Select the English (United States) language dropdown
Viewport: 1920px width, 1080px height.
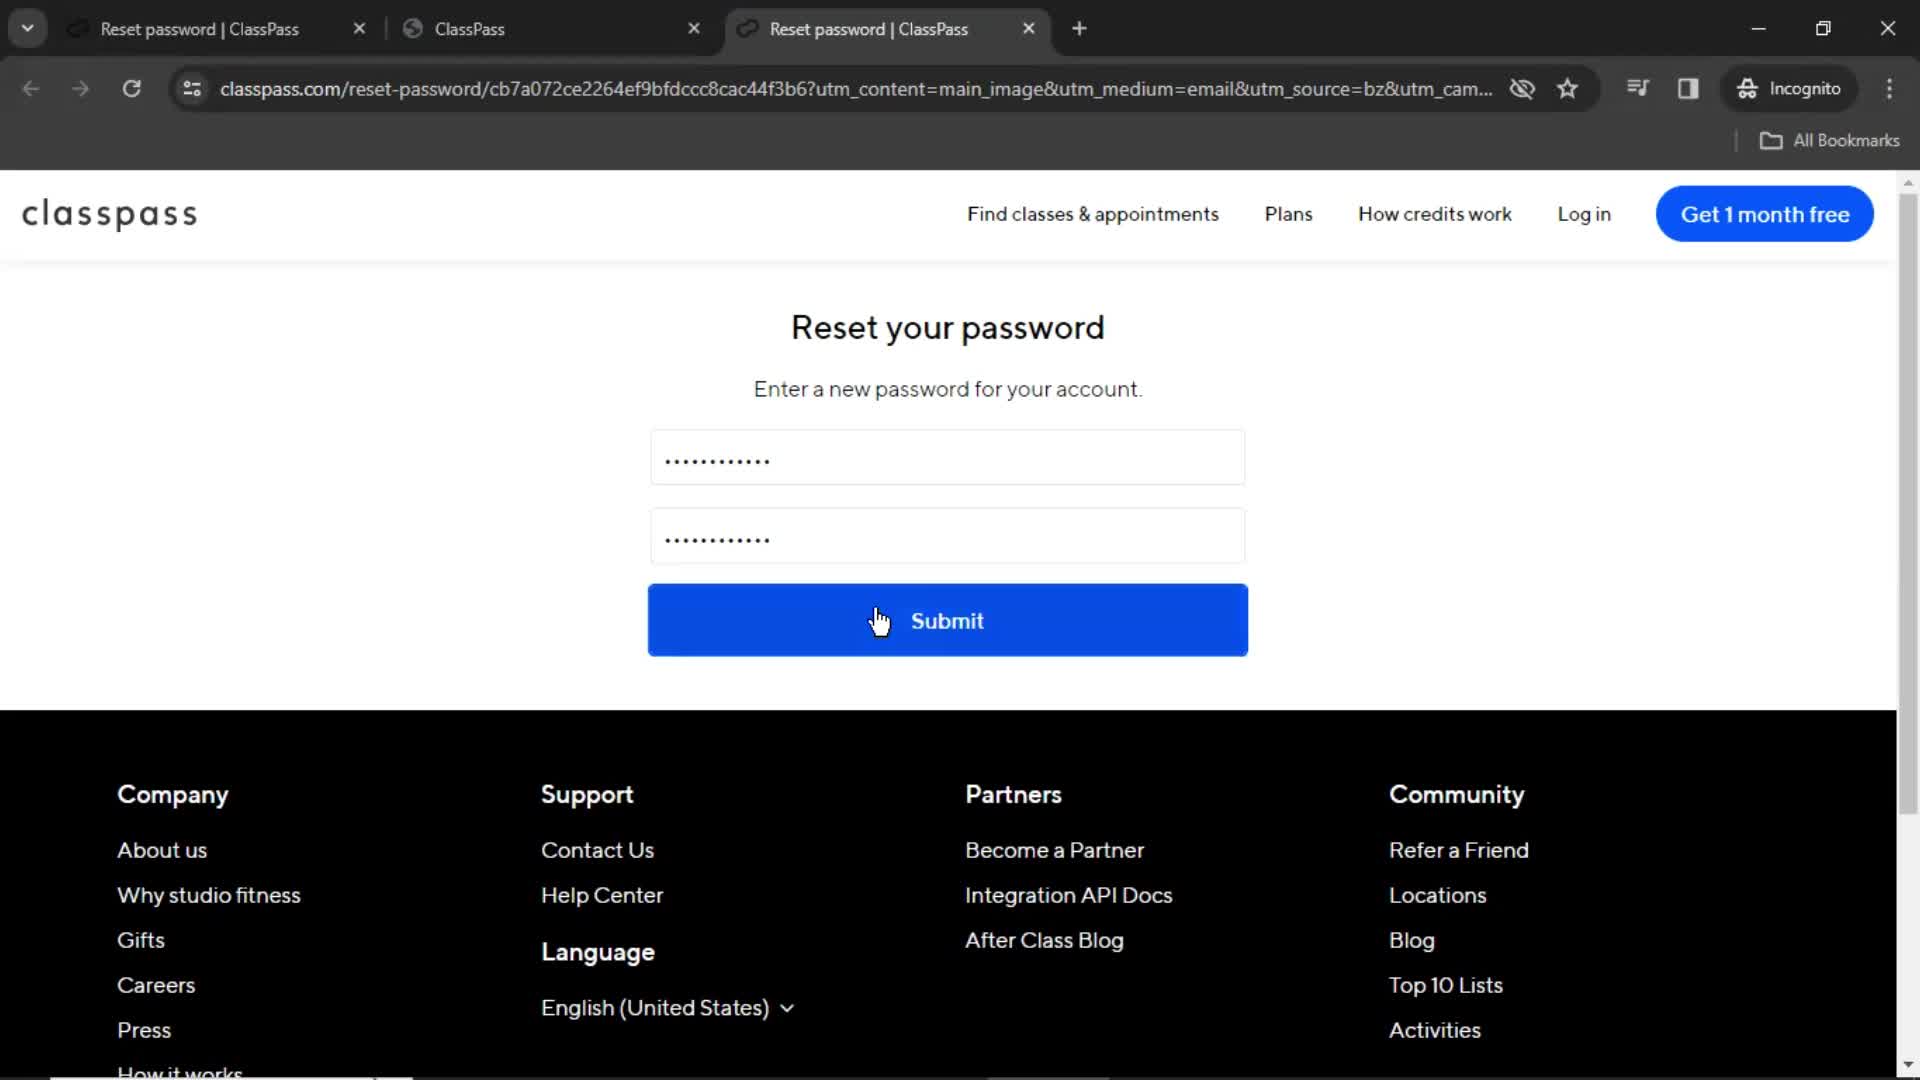(667, 1006)
